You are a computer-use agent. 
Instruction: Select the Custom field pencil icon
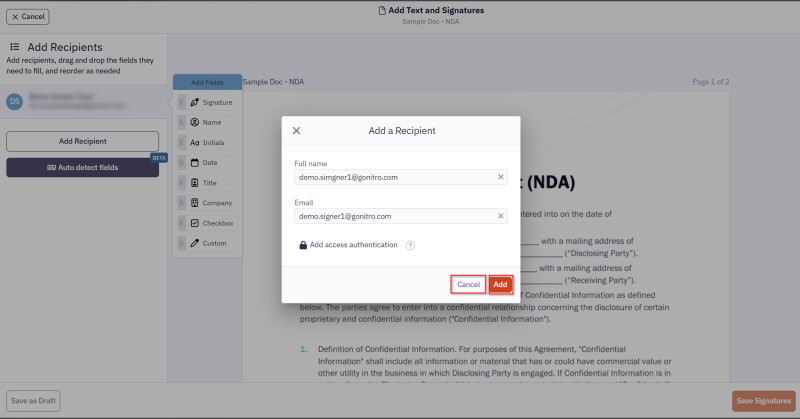point(194,243)
